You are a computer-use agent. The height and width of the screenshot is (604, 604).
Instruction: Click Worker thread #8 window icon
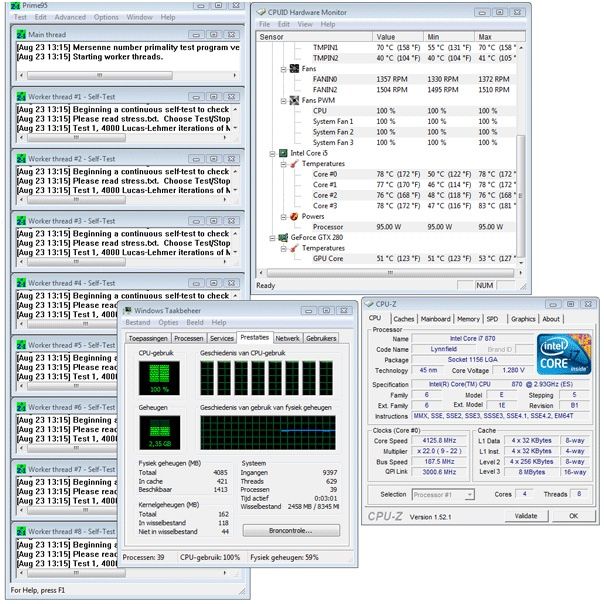pyautogui.click(x=21, y=532)
